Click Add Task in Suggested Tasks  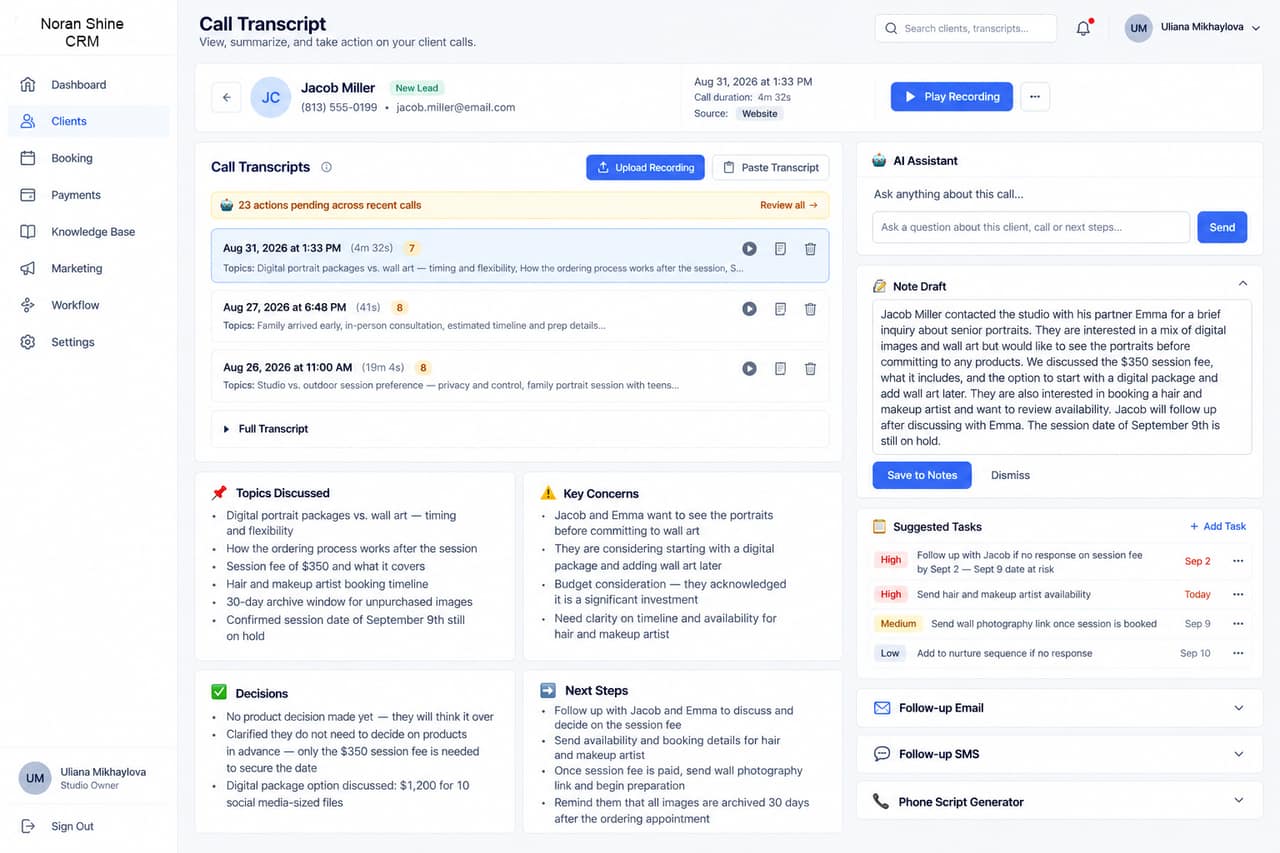pyautogui.click(x=1218, y=527)
